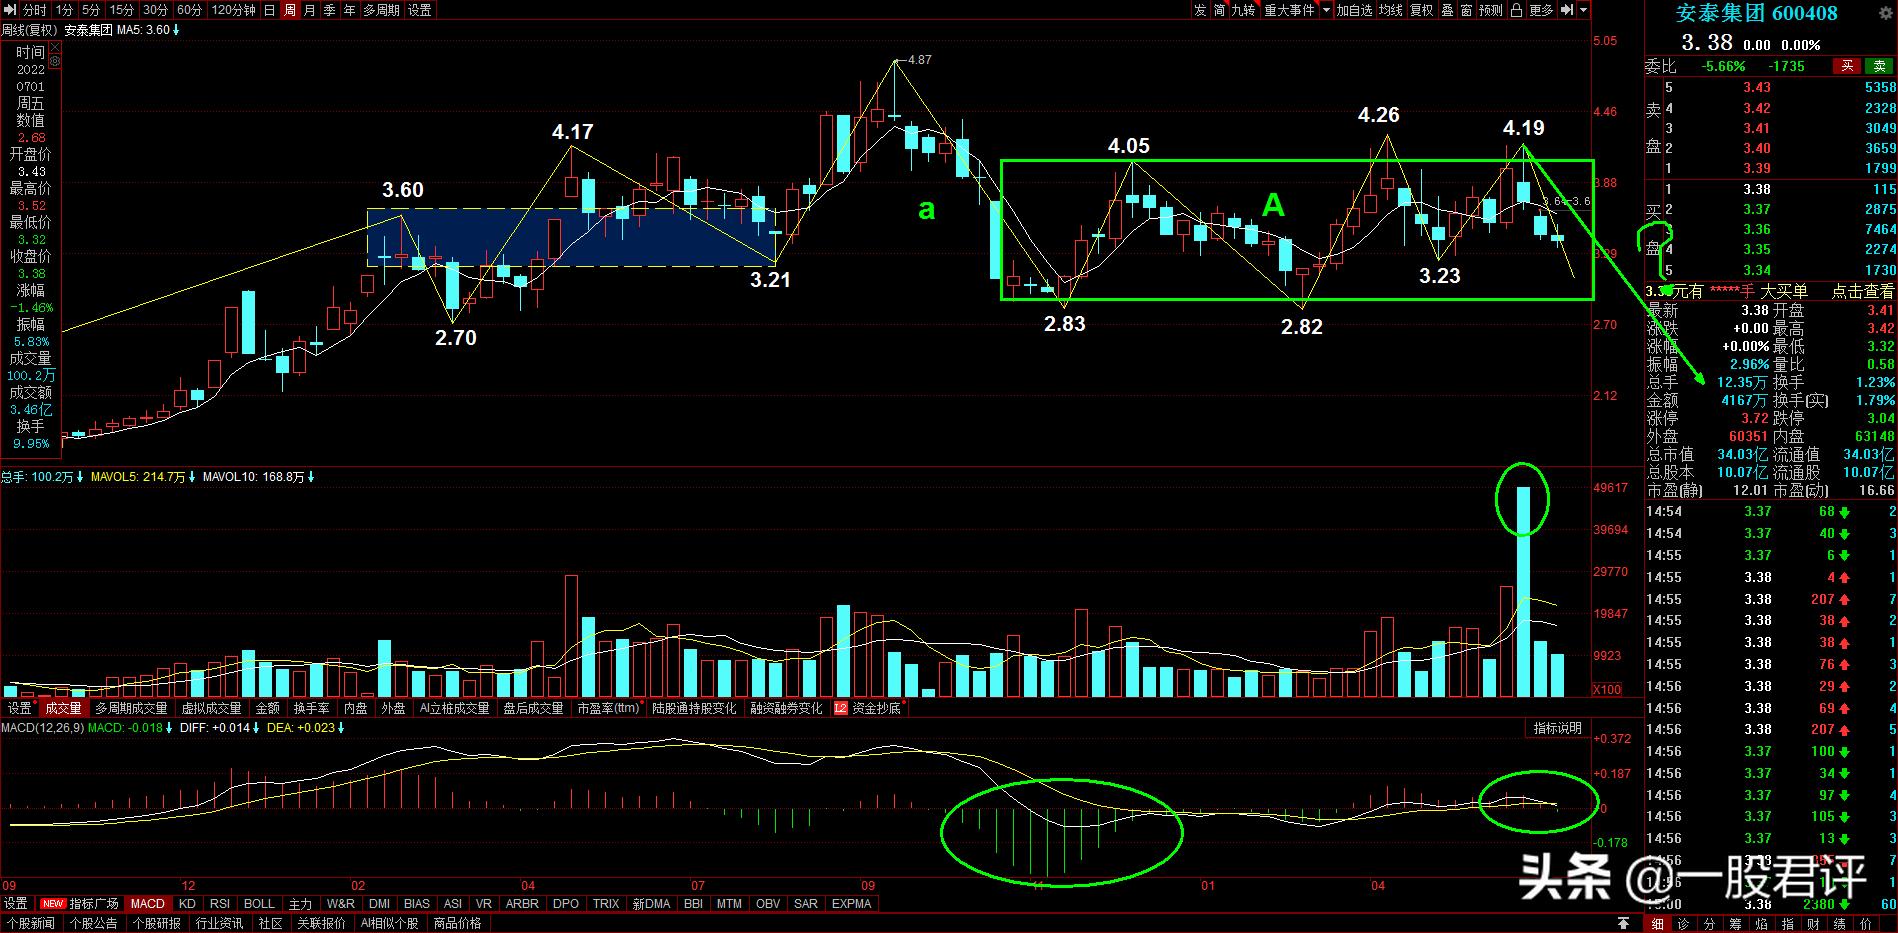The image size is (1898, 933).
Task: Click the 设置 button on volume tab row
Action: [x=20, y=708]
